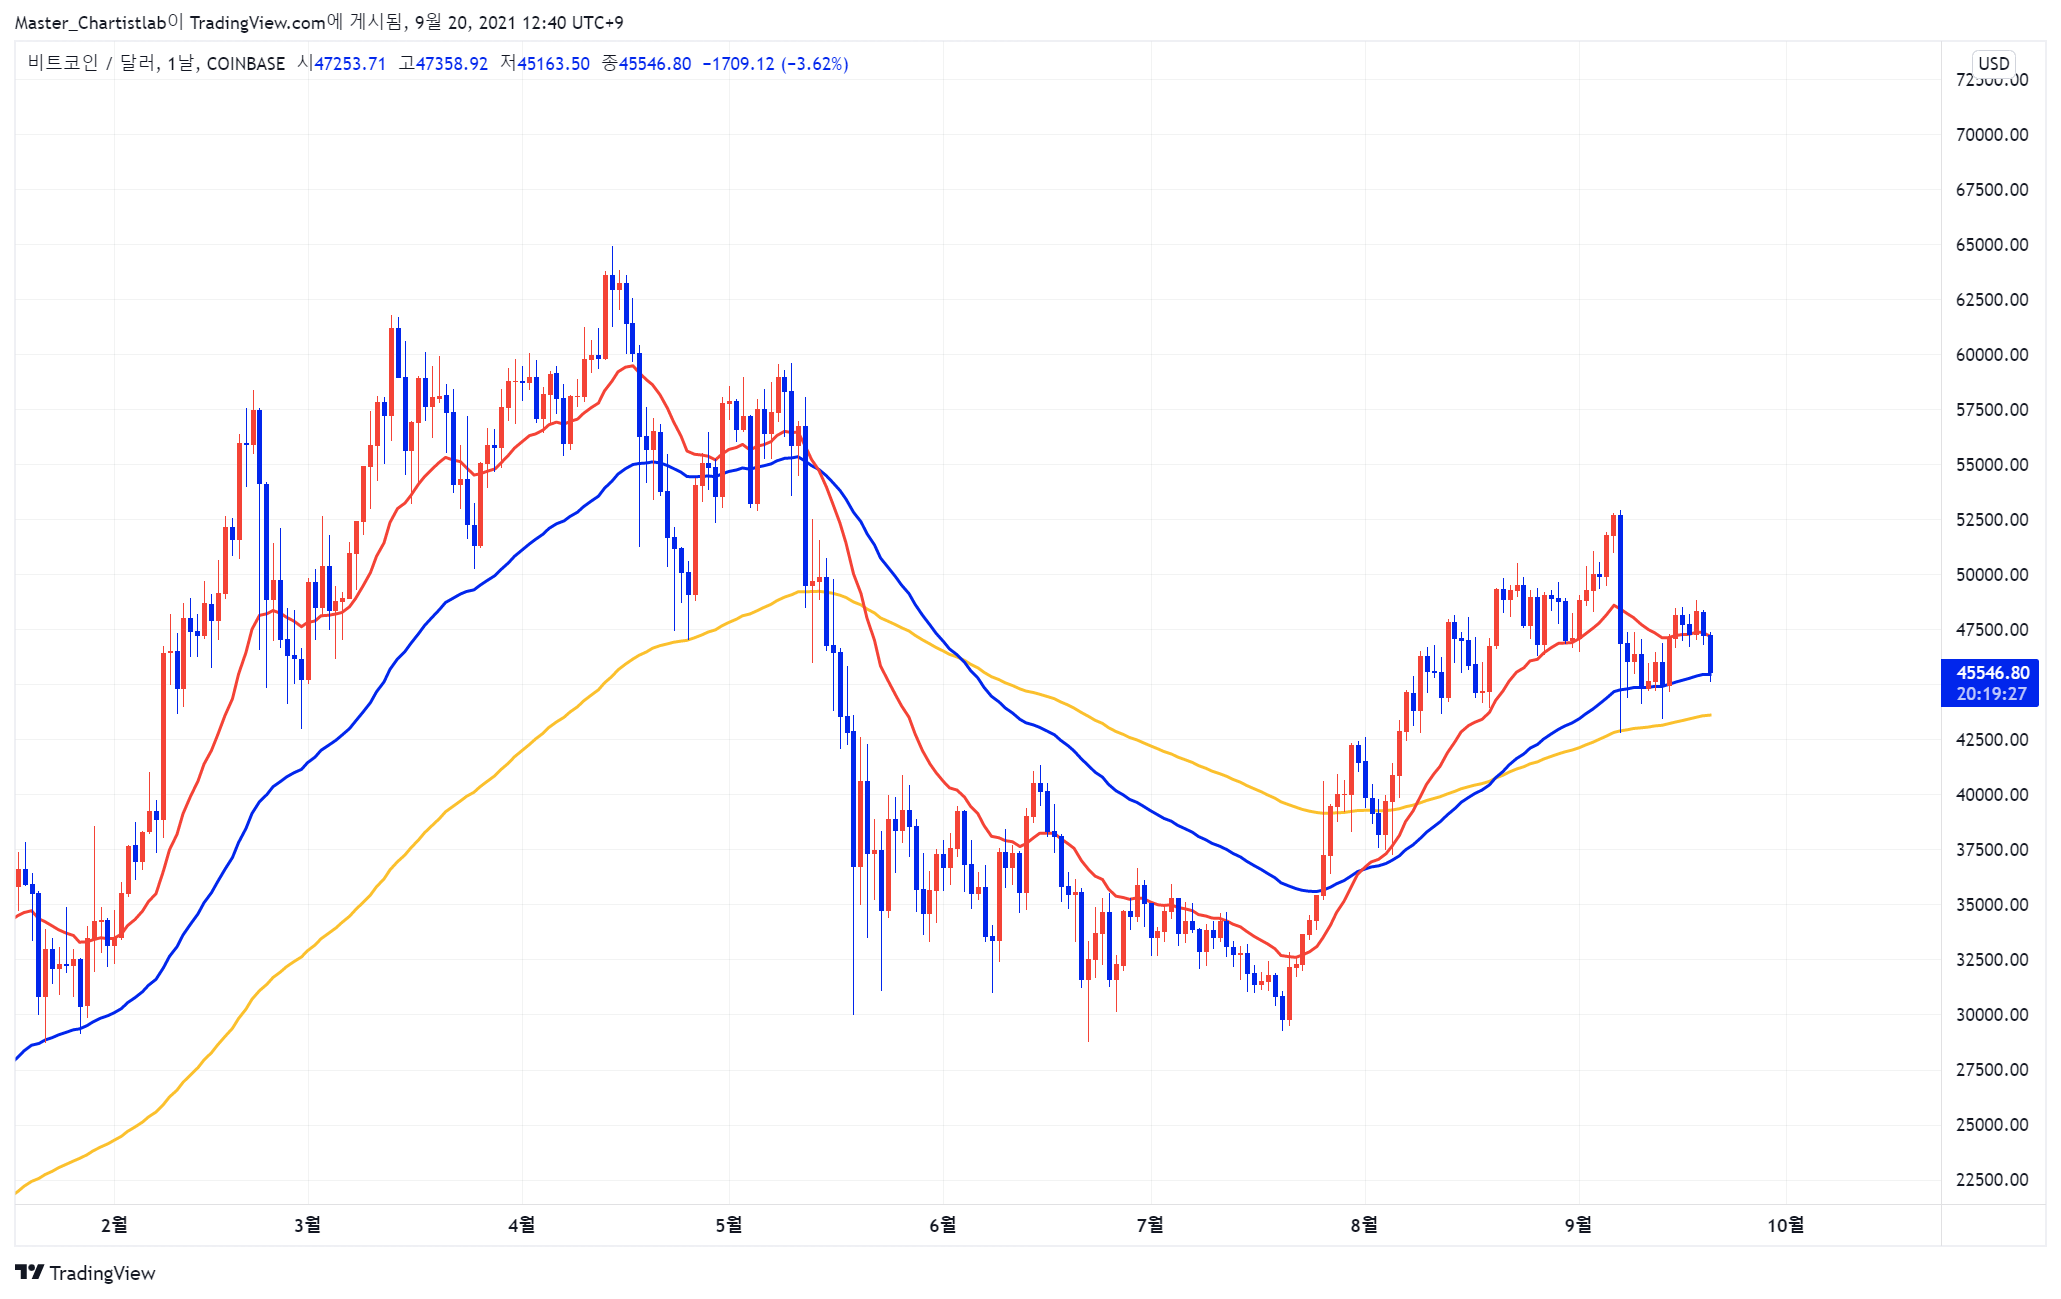
Task: Click the 50000.00 price axis label
Action: [x=1992, y=575]
